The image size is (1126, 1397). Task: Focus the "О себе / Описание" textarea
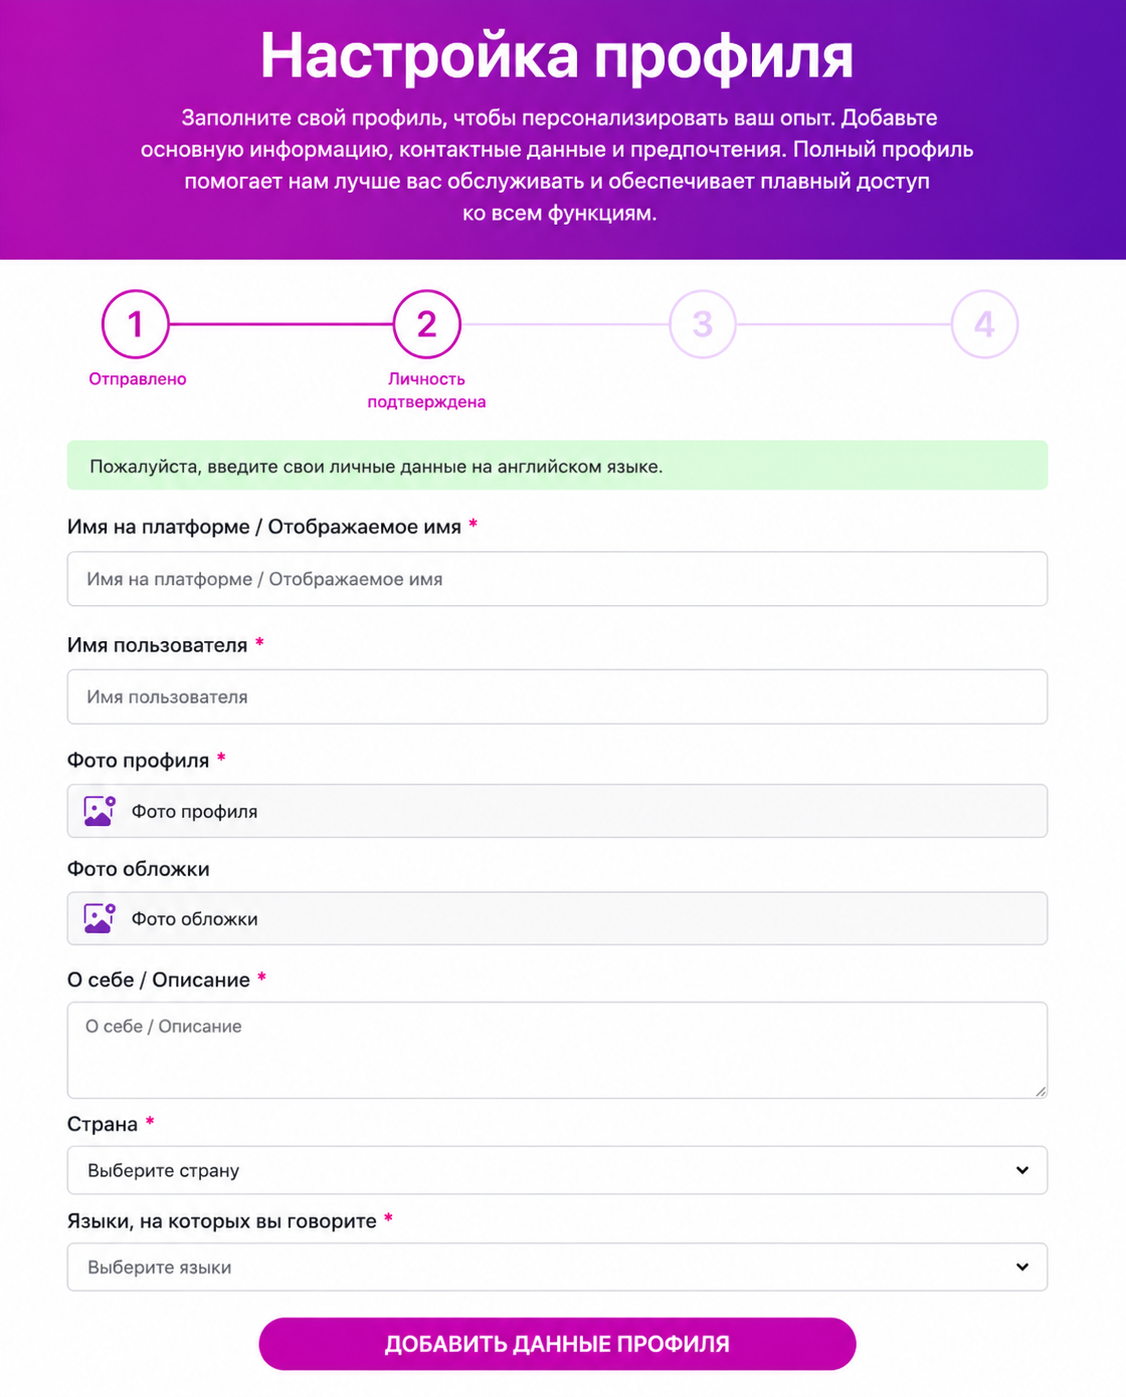pyautogui.click(x=557, y=1050)
